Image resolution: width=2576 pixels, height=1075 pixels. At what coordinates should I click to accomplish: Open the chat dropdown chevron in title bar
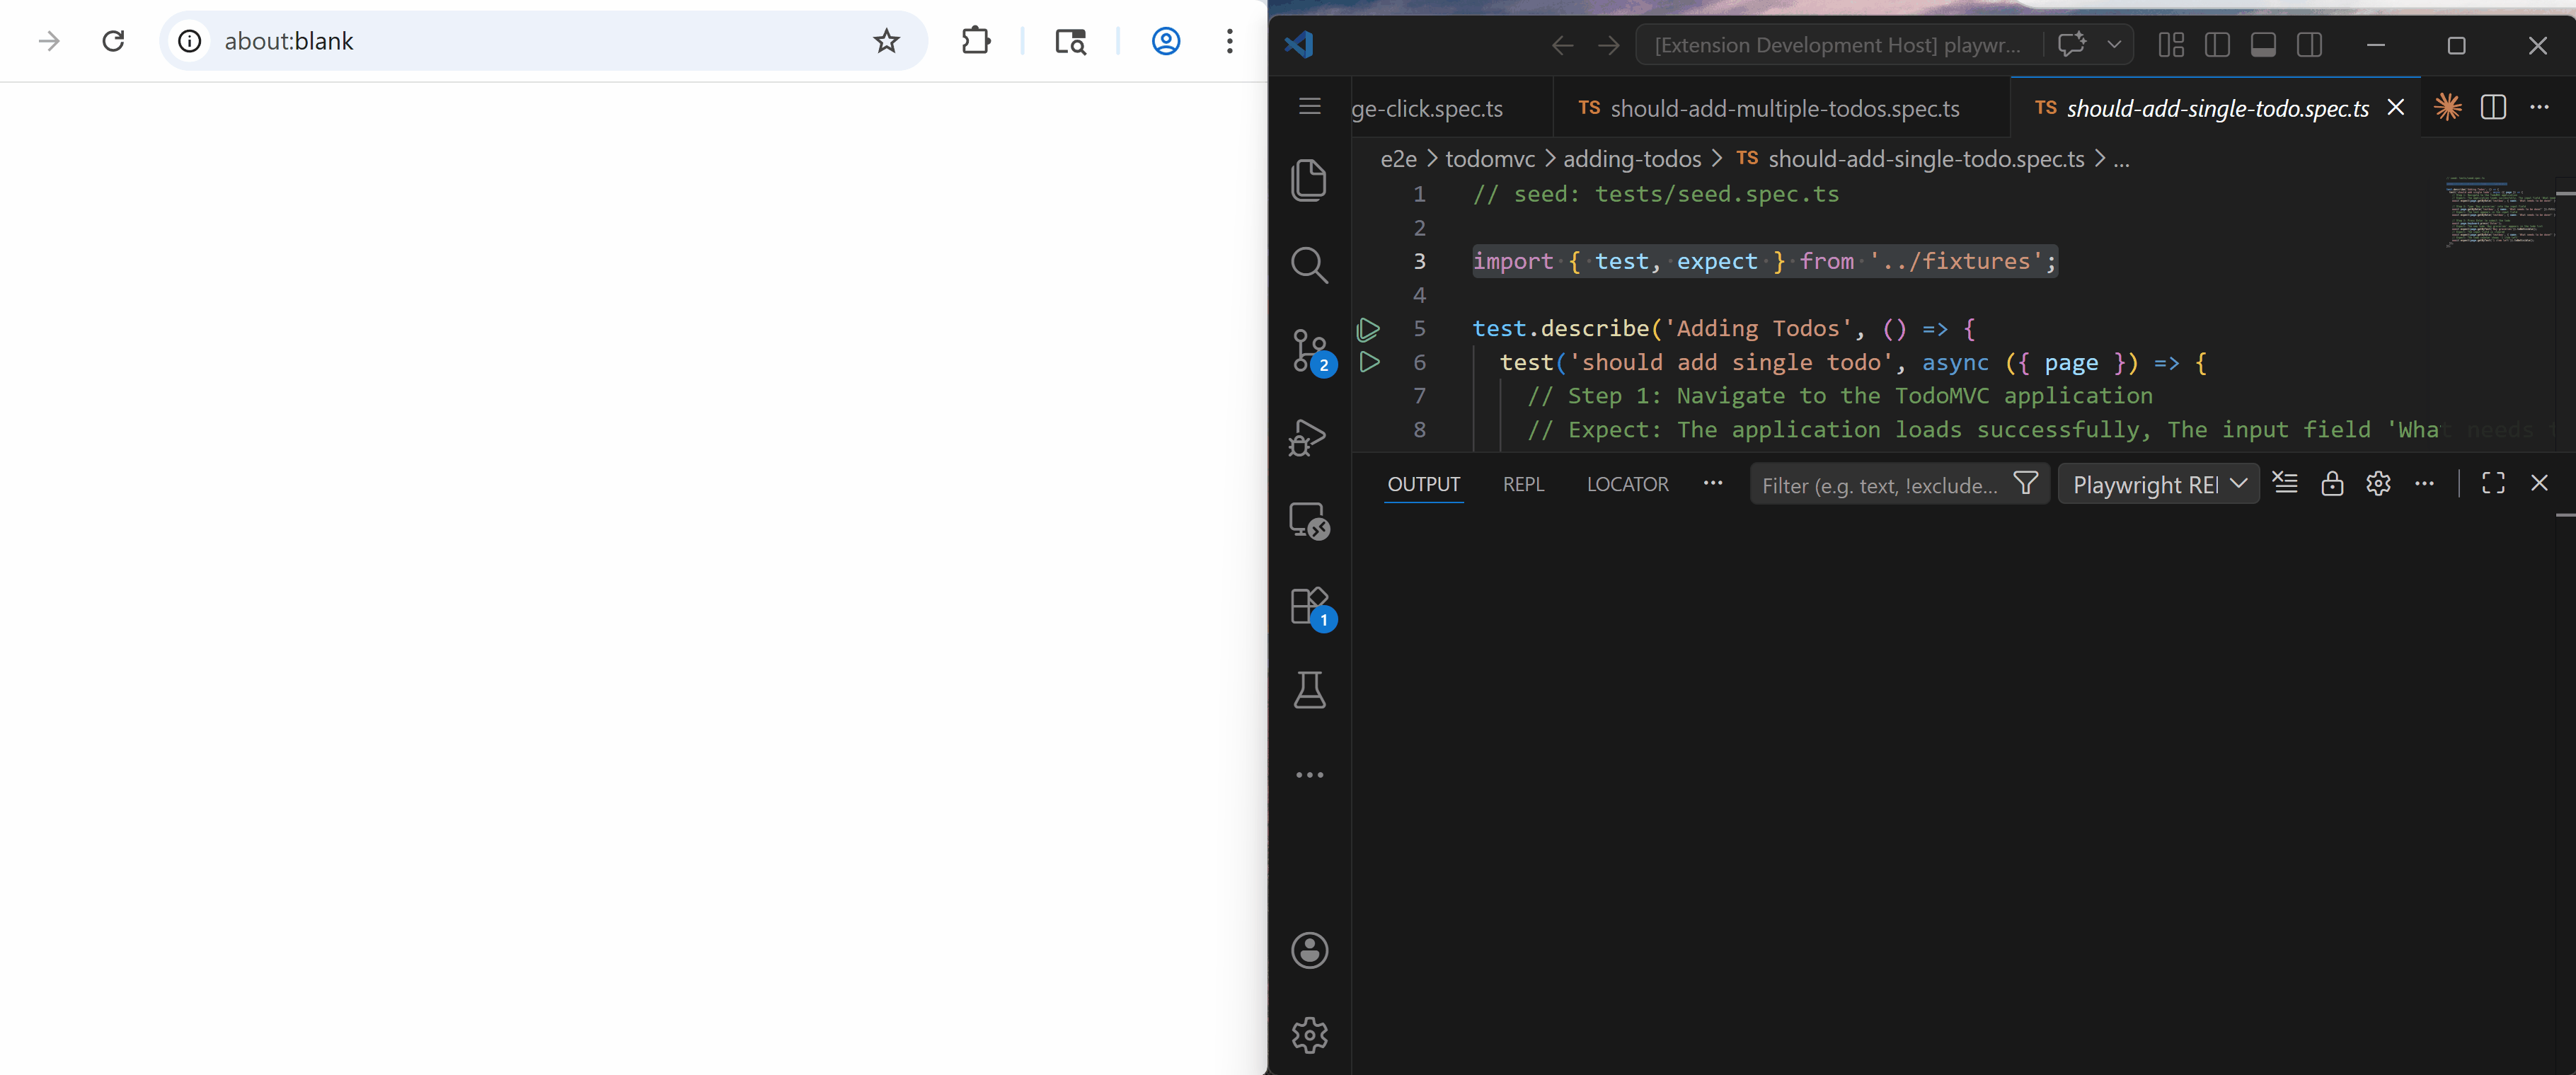pyautogui.click(x=2114, y=45)
